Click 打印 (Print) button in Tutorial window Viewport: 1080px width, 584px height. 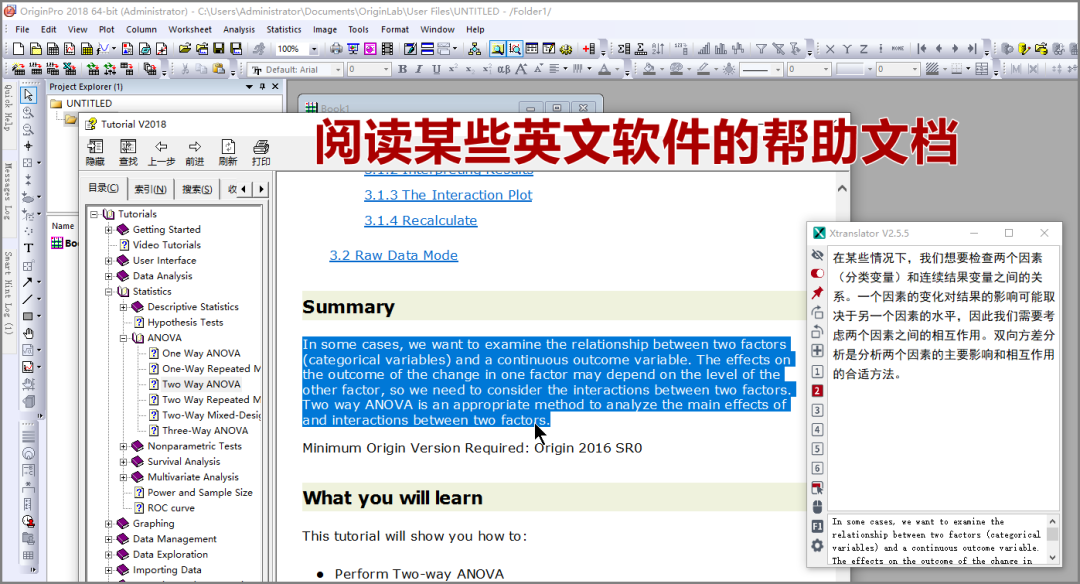coord(261,152)
